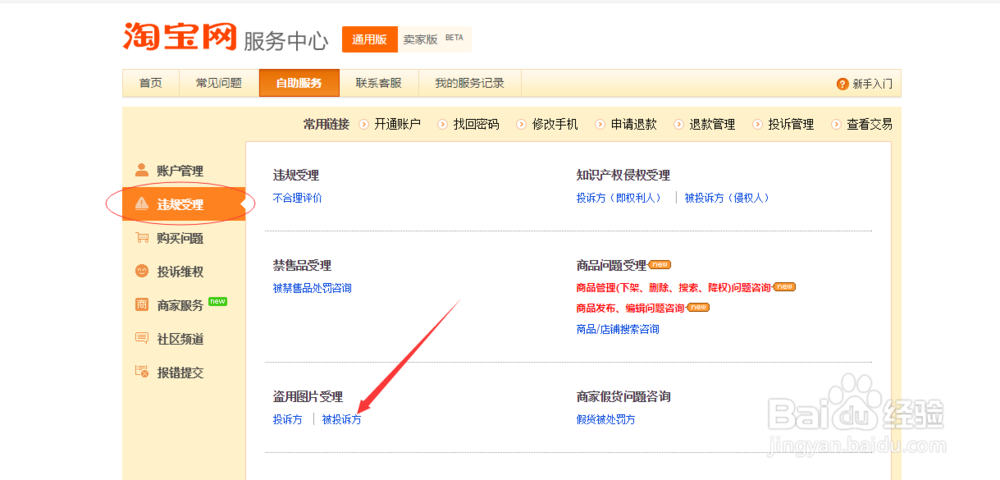Viewport: 1000px width, 480px height.
Task: Switch to the 通用版 version tab
Action: [370, 39]
